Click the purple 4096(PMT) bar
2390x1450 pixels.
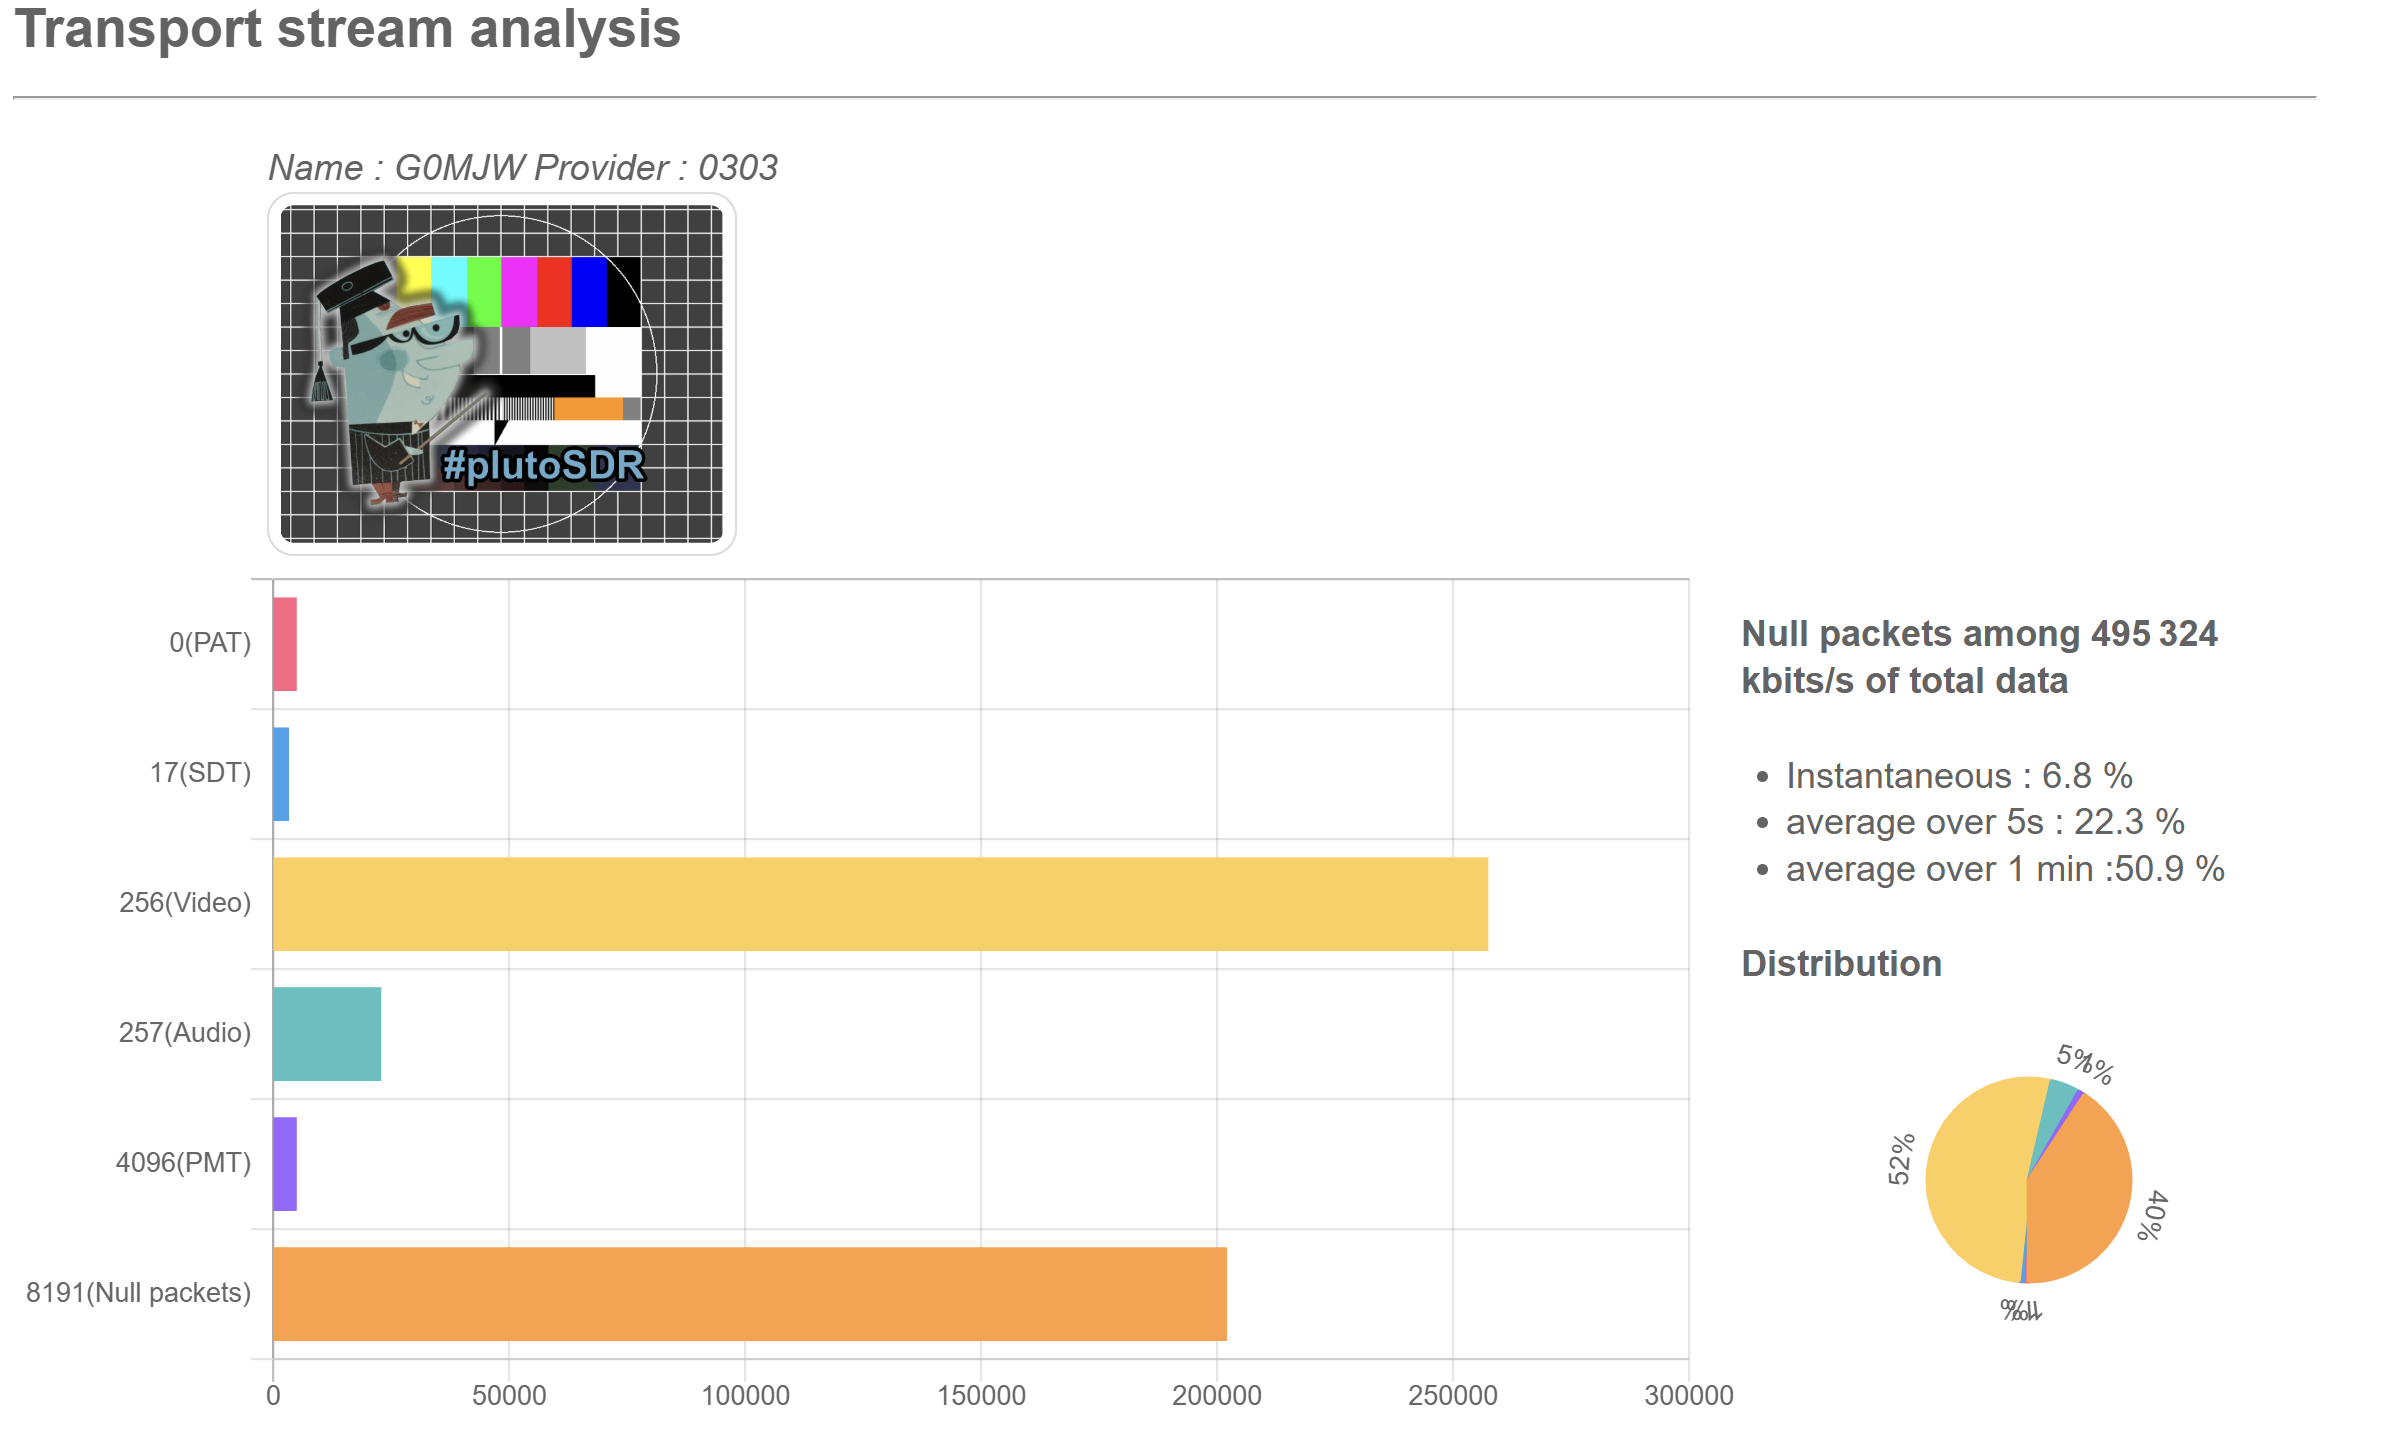click(x=285, y=1164)
